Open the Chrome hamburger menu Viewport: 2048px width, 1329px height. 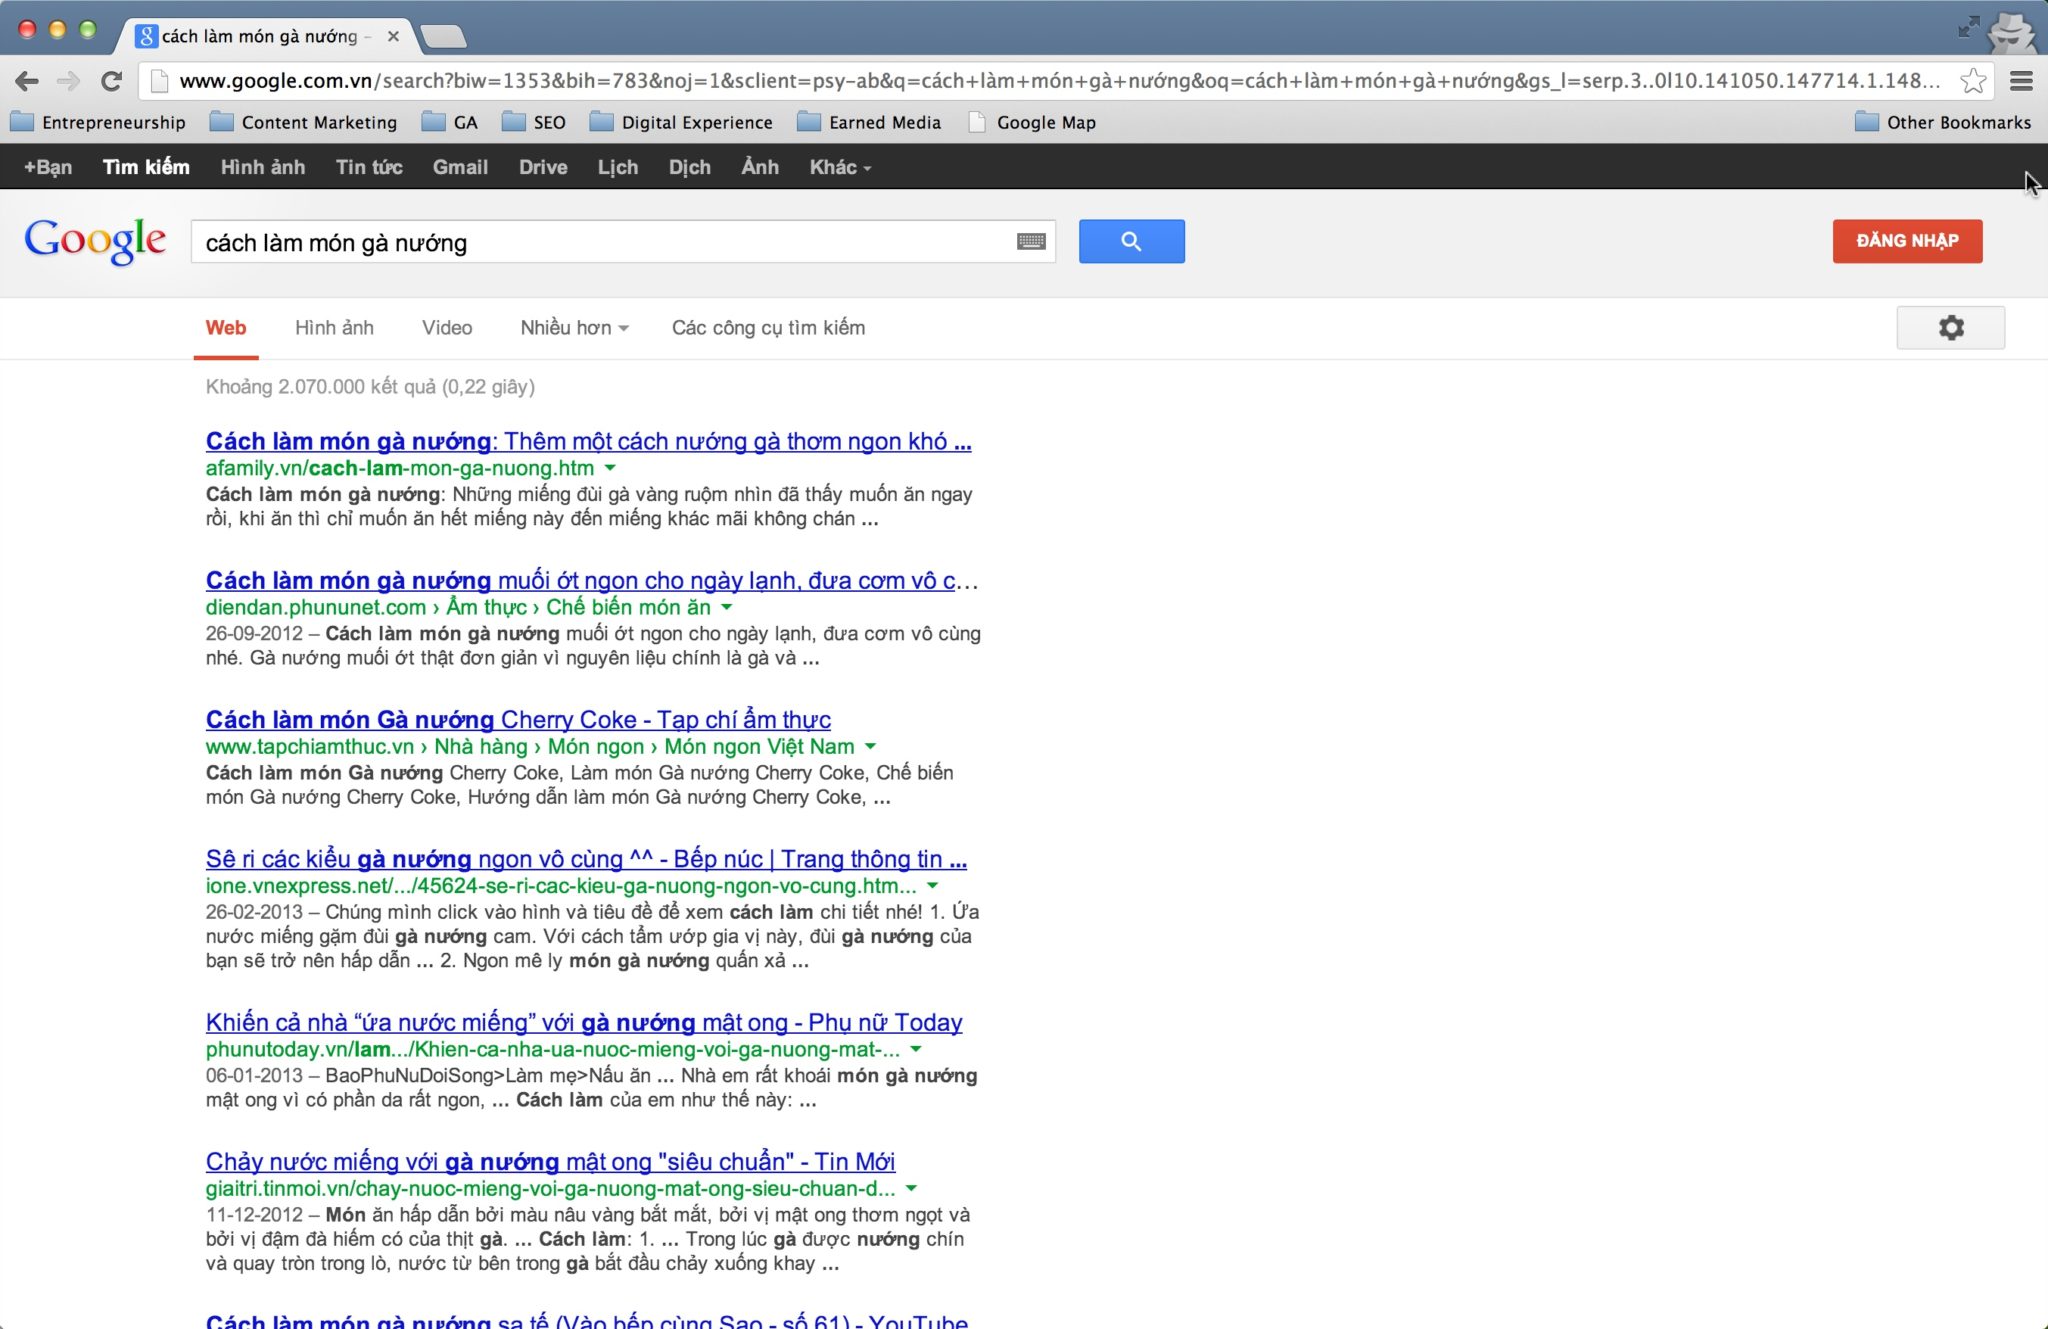[2021, 81]
